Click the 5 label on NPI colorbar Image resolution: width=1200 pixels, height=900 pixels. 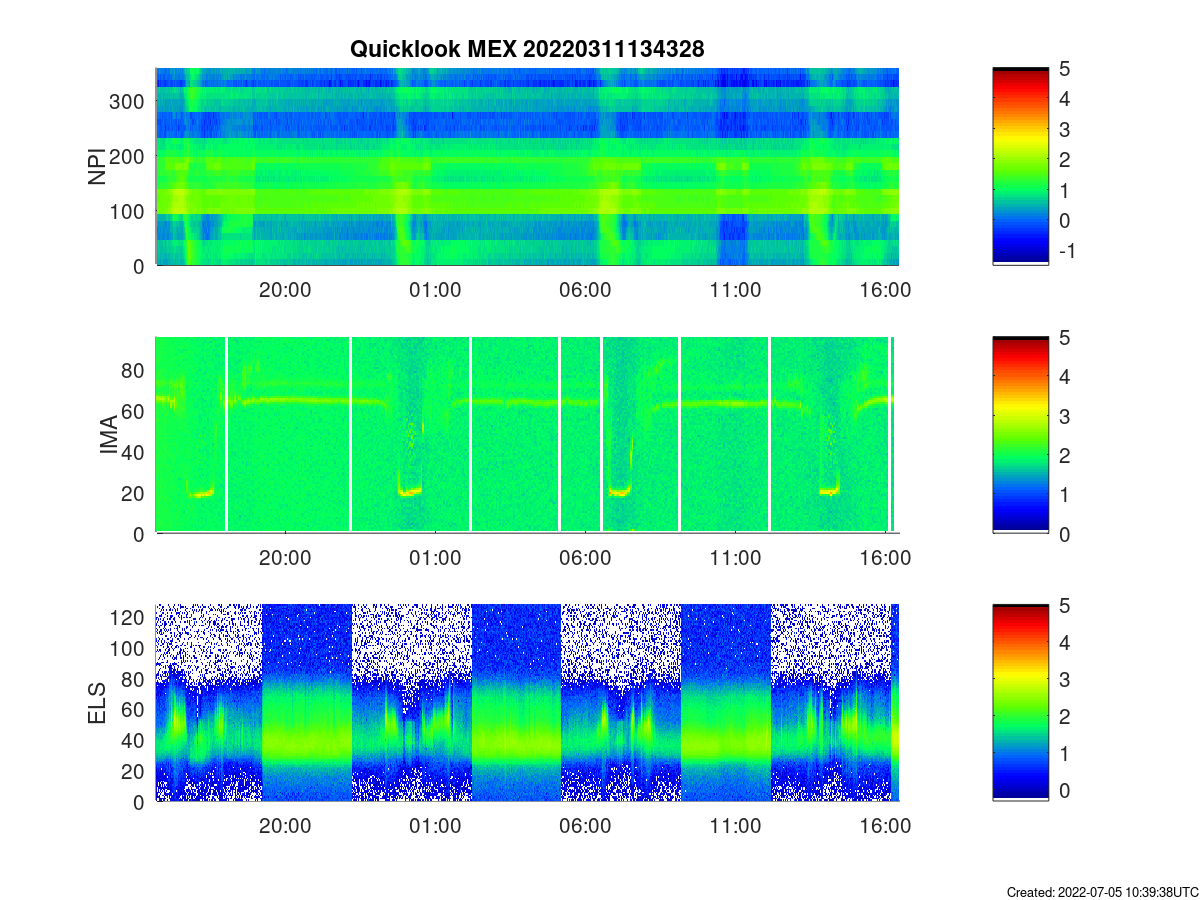pos(1063,69)
